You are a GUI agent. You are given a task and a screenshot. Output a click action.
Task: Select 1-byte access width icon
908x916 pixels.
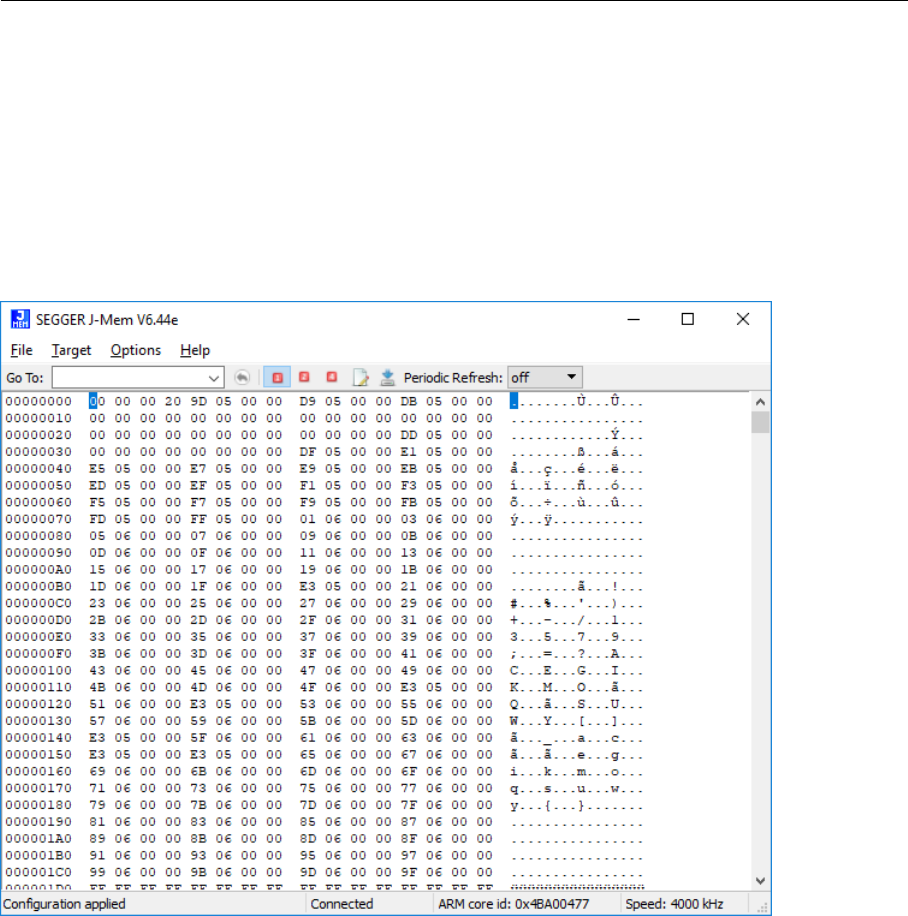coord(276,378)
